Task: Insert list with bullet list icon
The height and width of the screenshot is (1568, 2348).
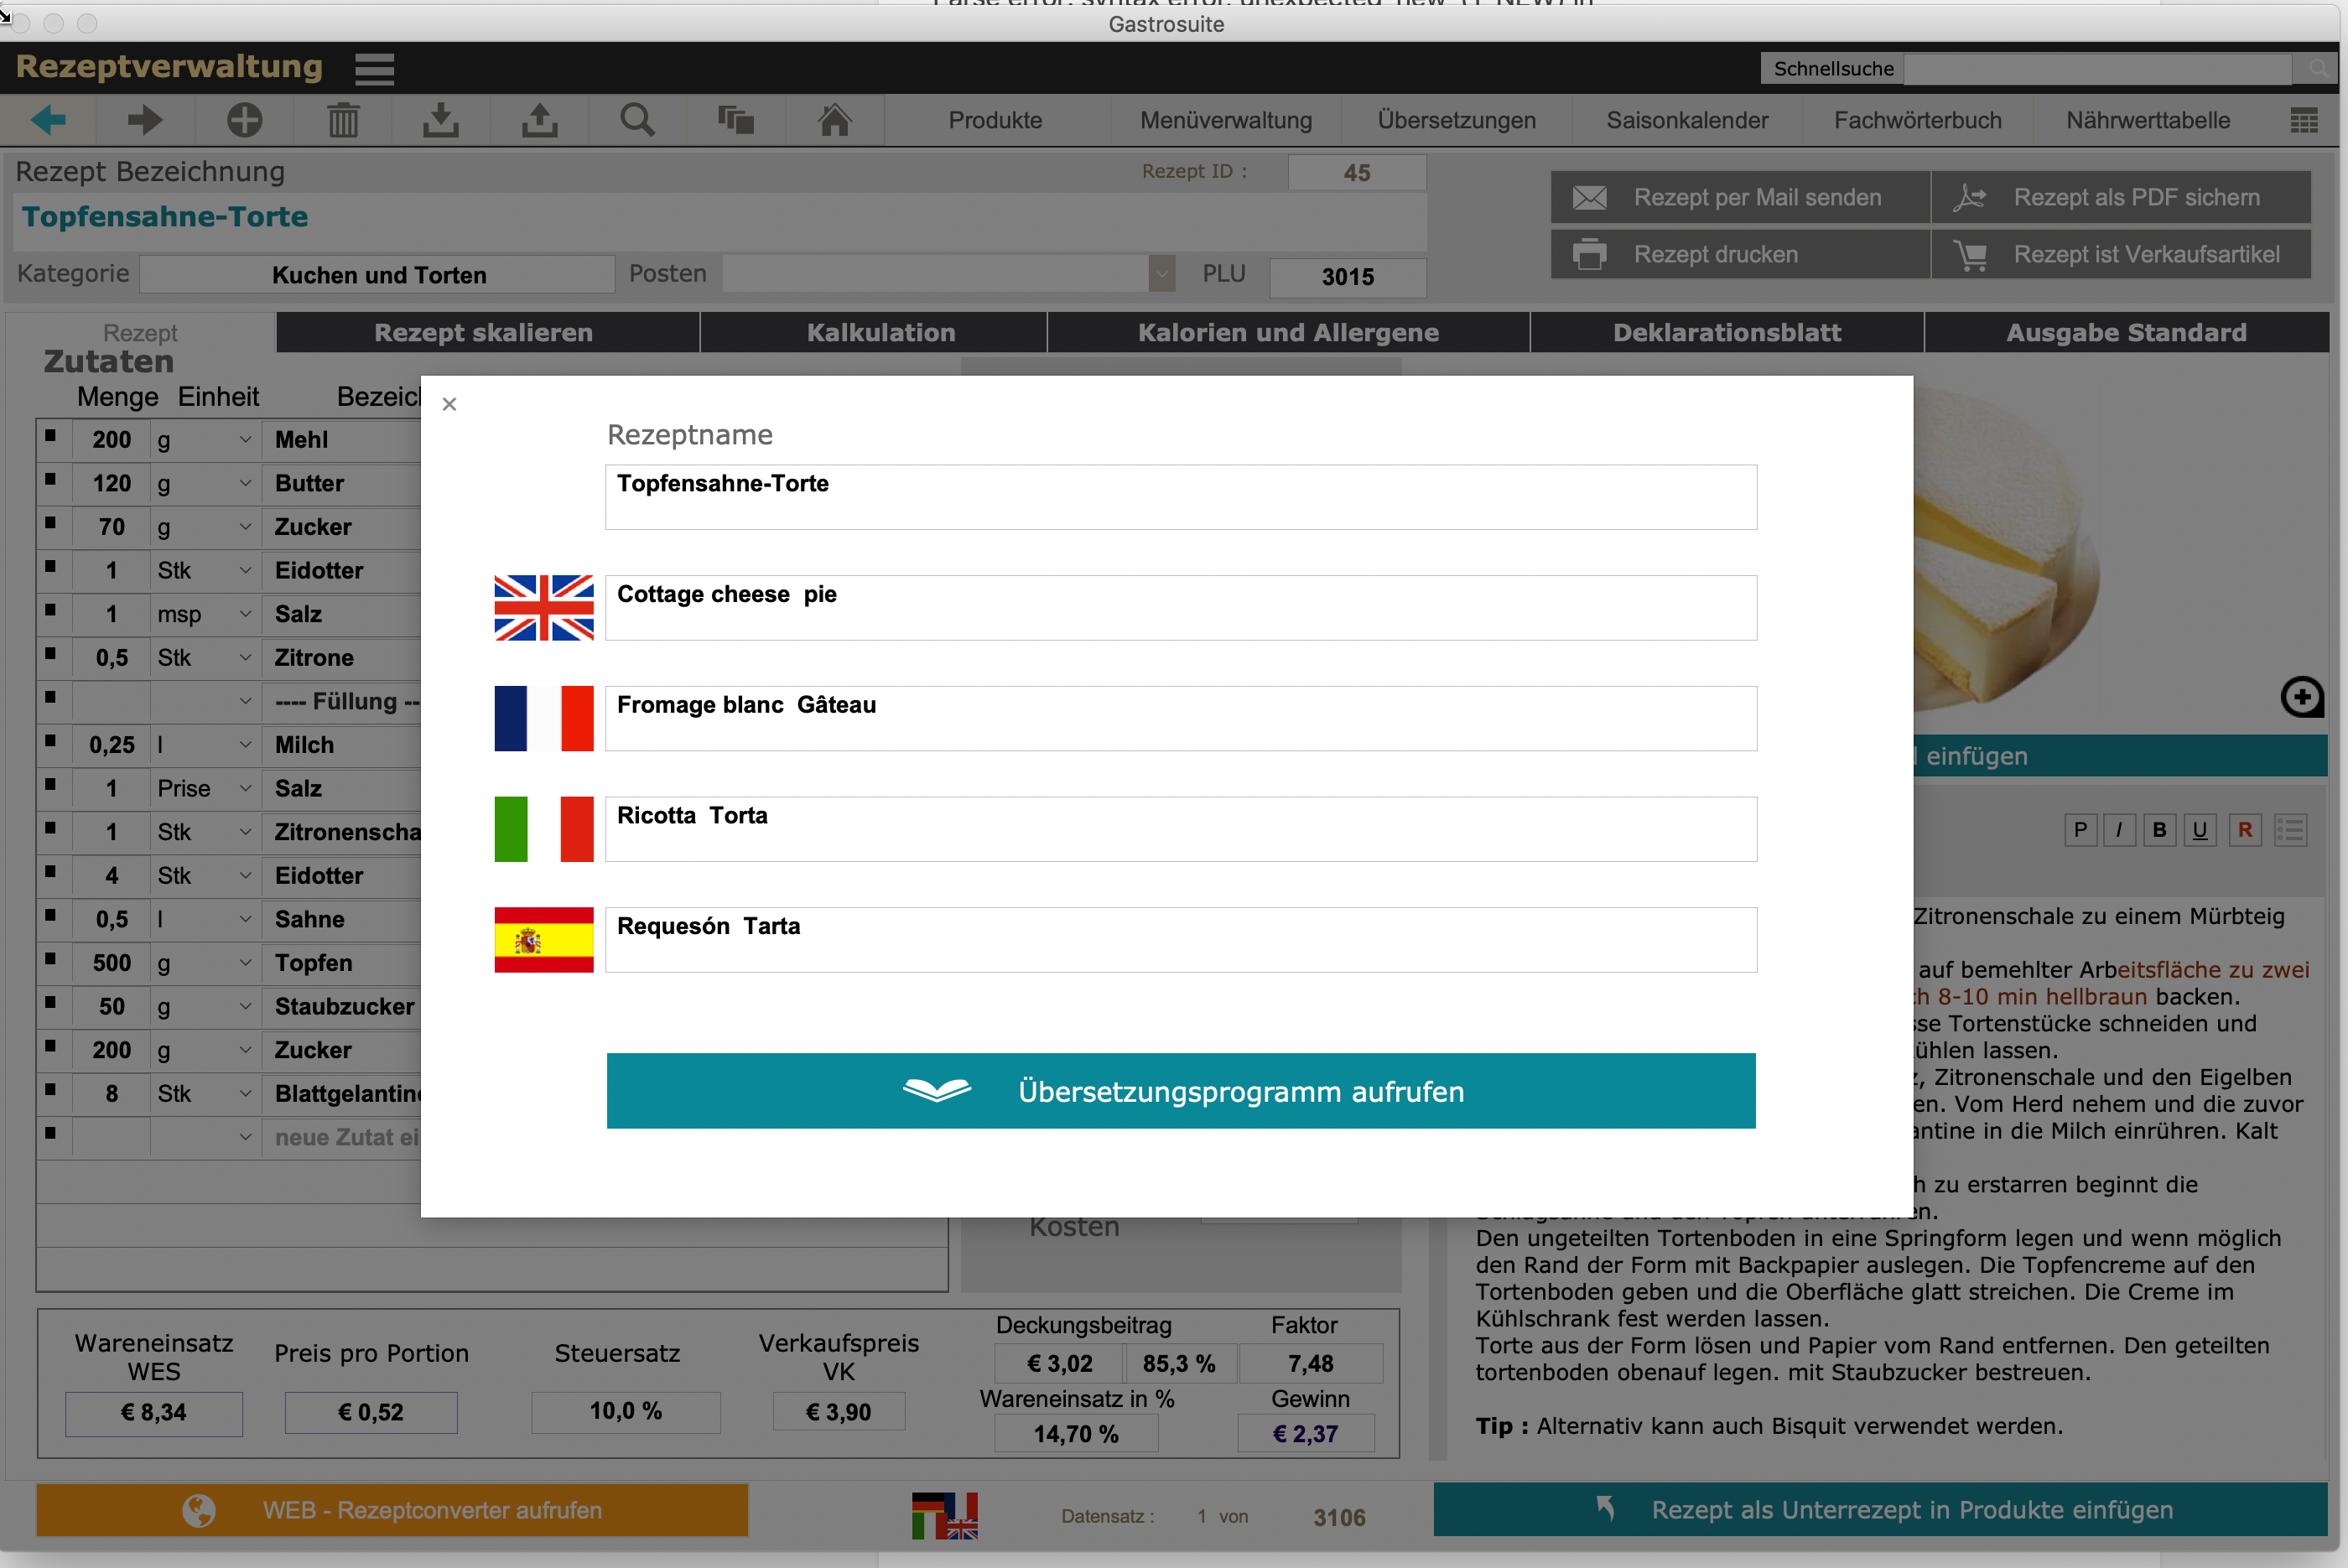Action: coord(2290,830)
